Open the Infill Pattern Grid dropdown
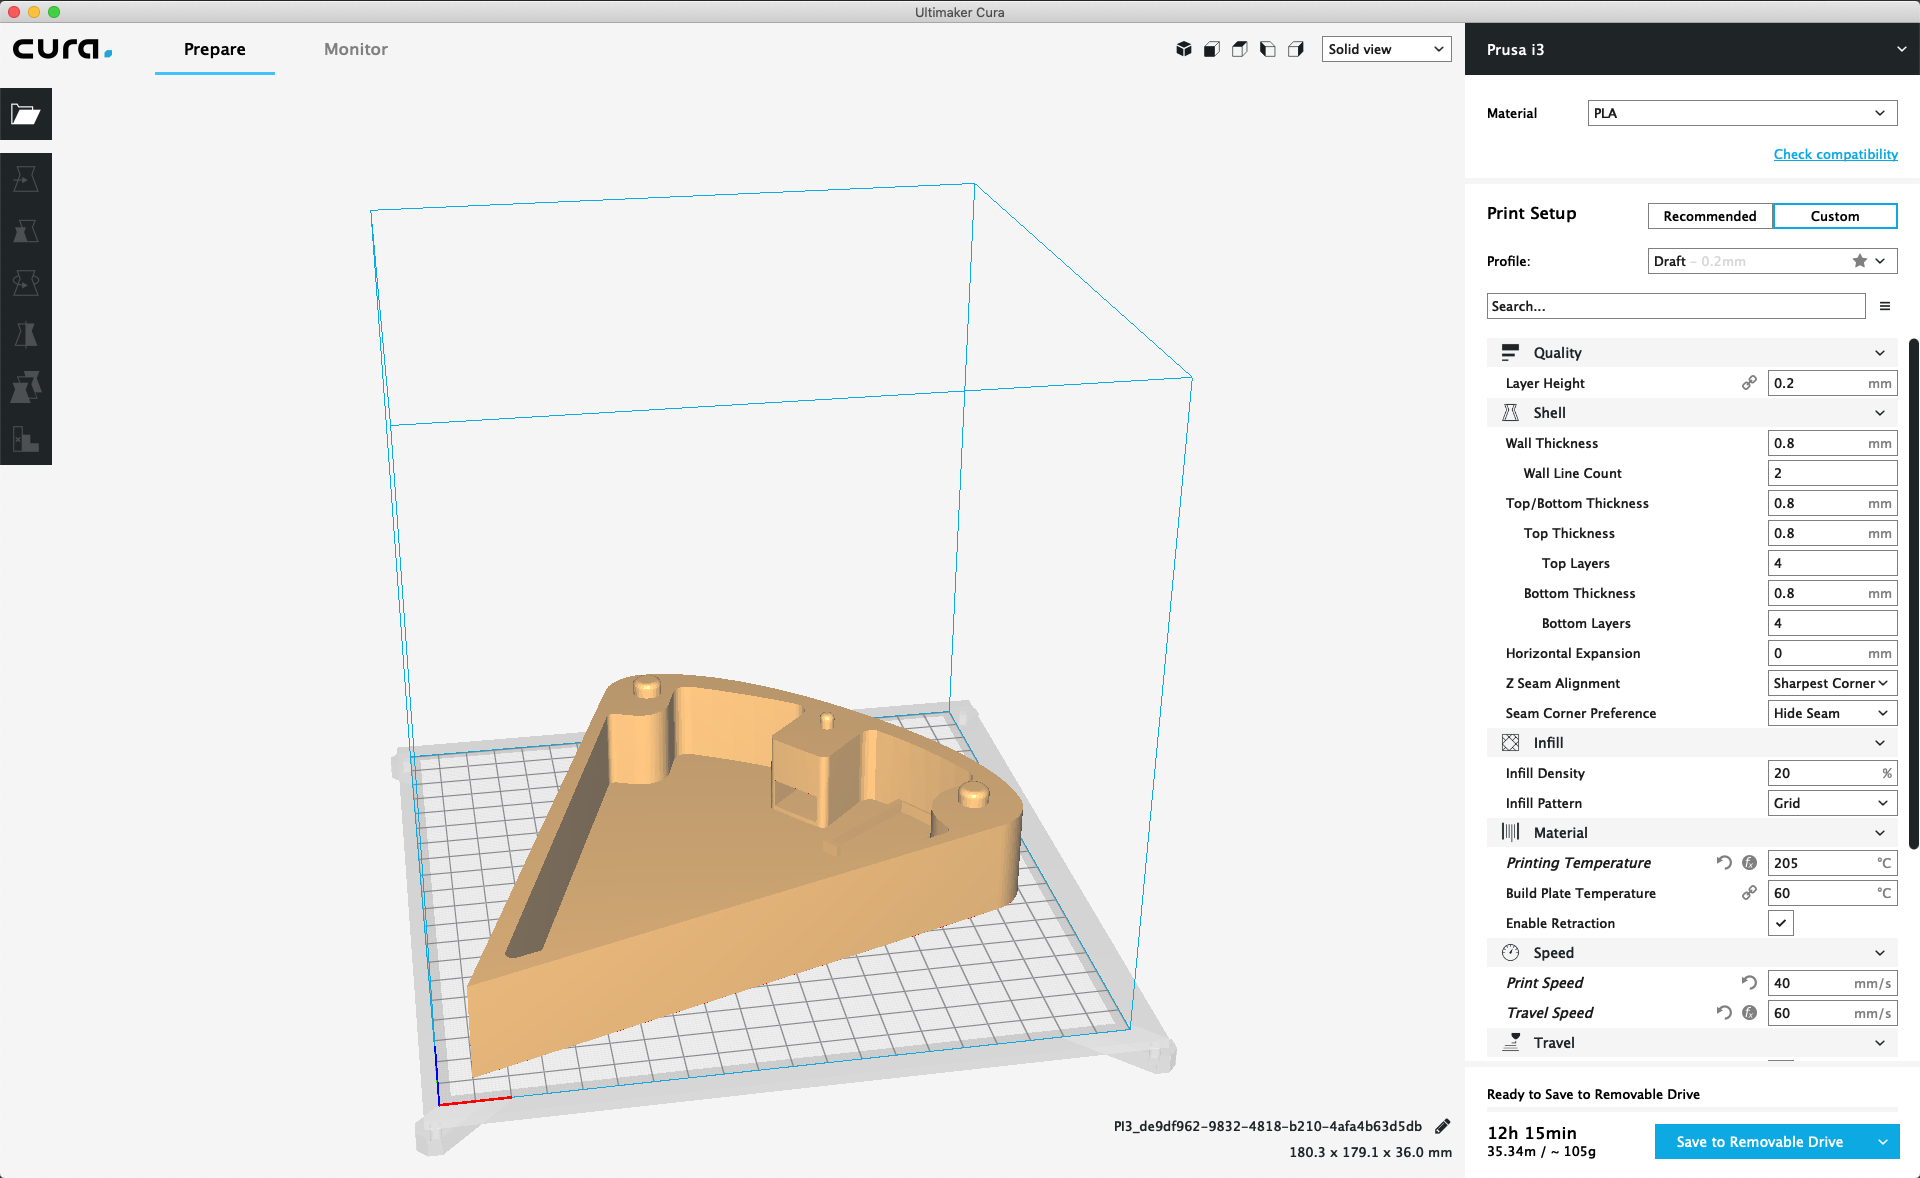The height and width of the screenshot is (1178, 1920). [x=1832, y=803]
